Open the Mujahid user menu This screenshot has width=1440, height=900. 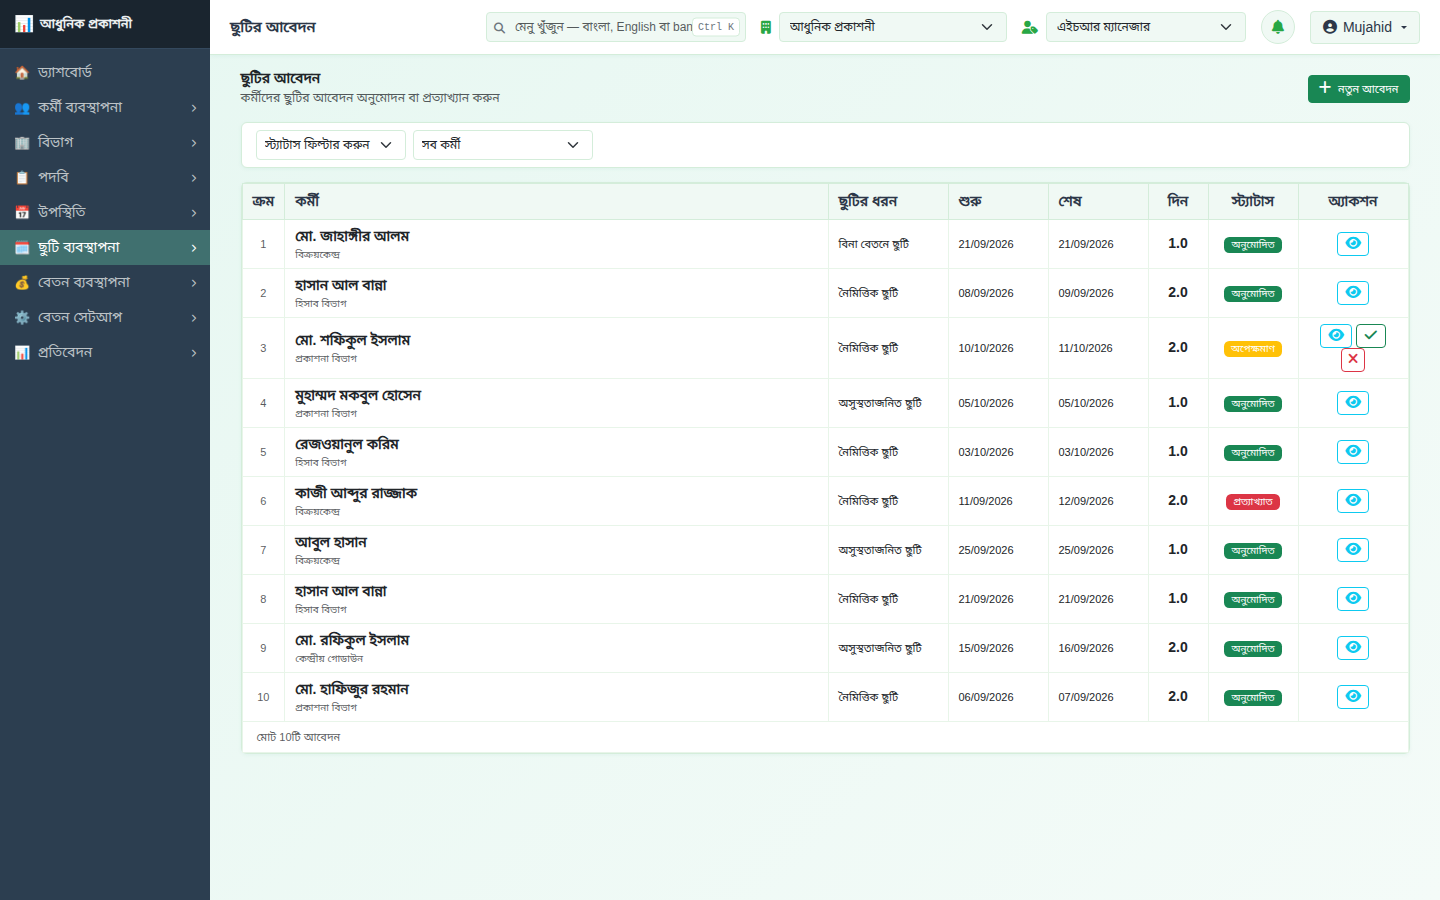(1365, 27)
